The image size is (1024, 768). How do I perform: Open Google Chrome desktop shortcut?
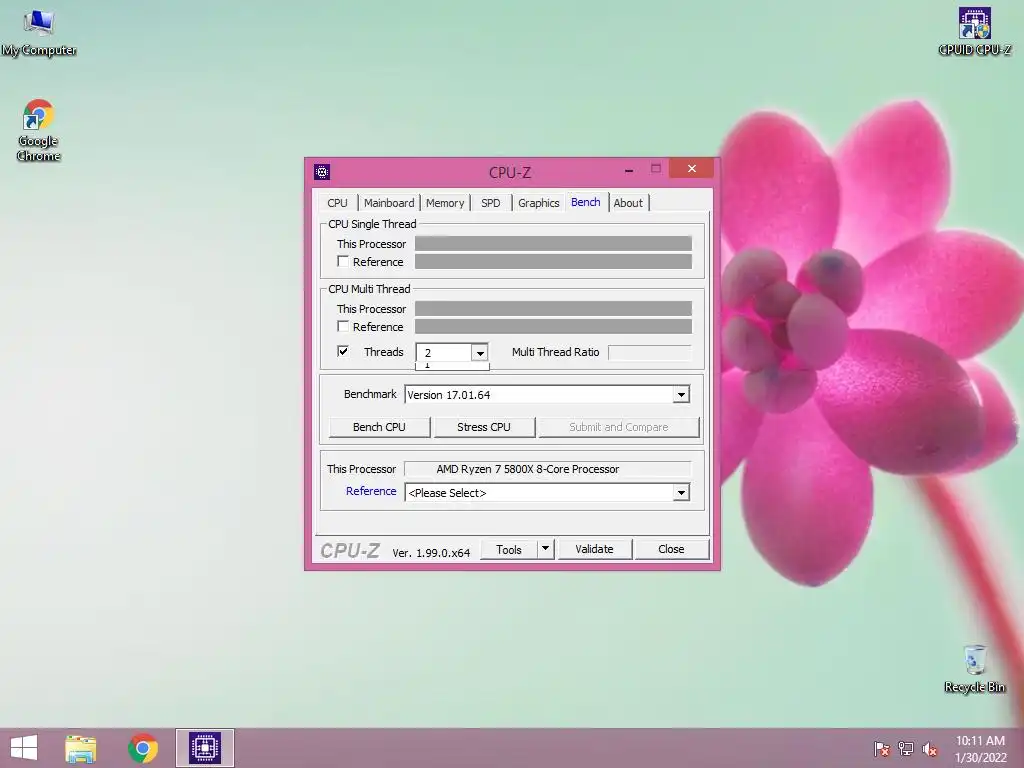tap(39, 130)
